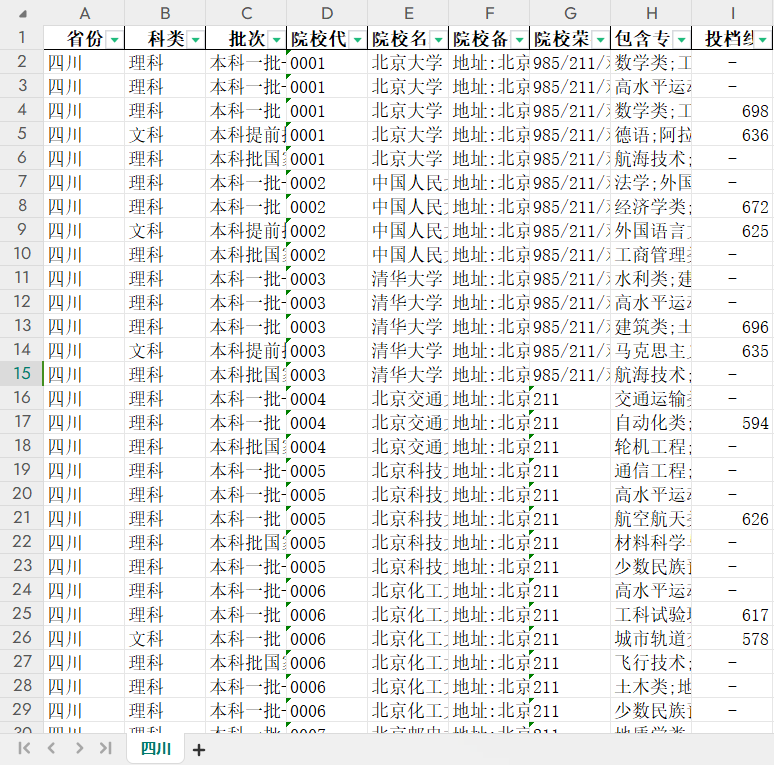Click 本科批国 batch cell in row 18

point(246,446)
